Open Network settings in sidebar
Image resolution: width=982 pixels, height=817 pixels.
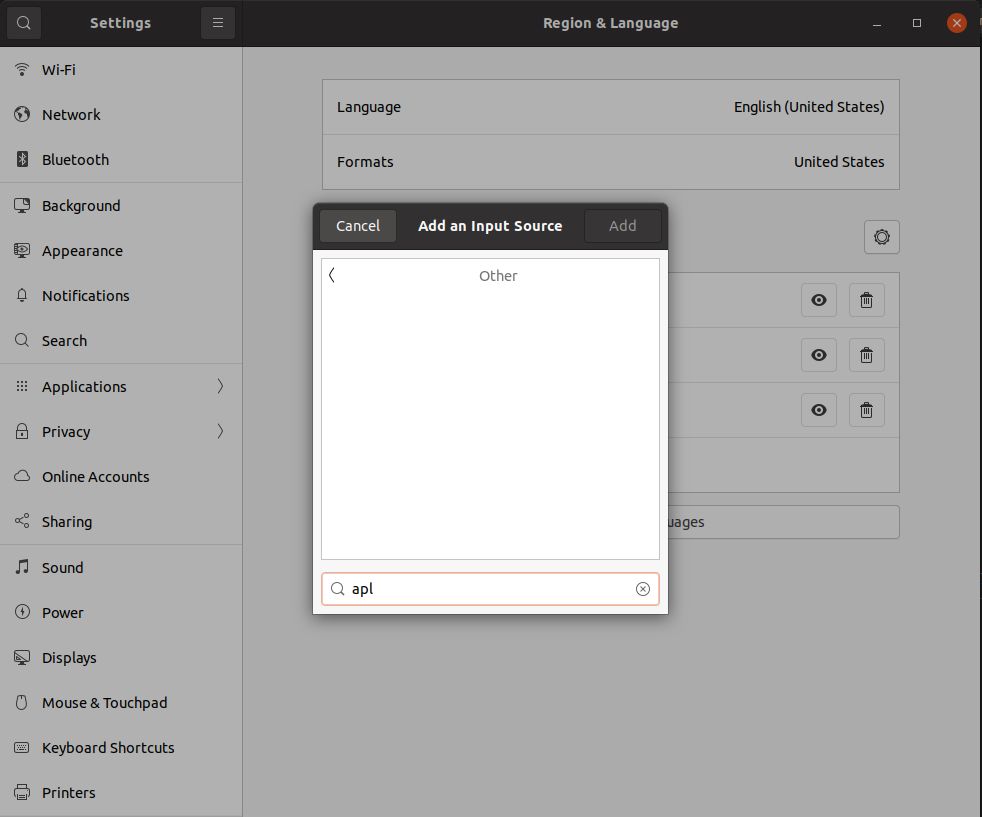pos(121,115)
